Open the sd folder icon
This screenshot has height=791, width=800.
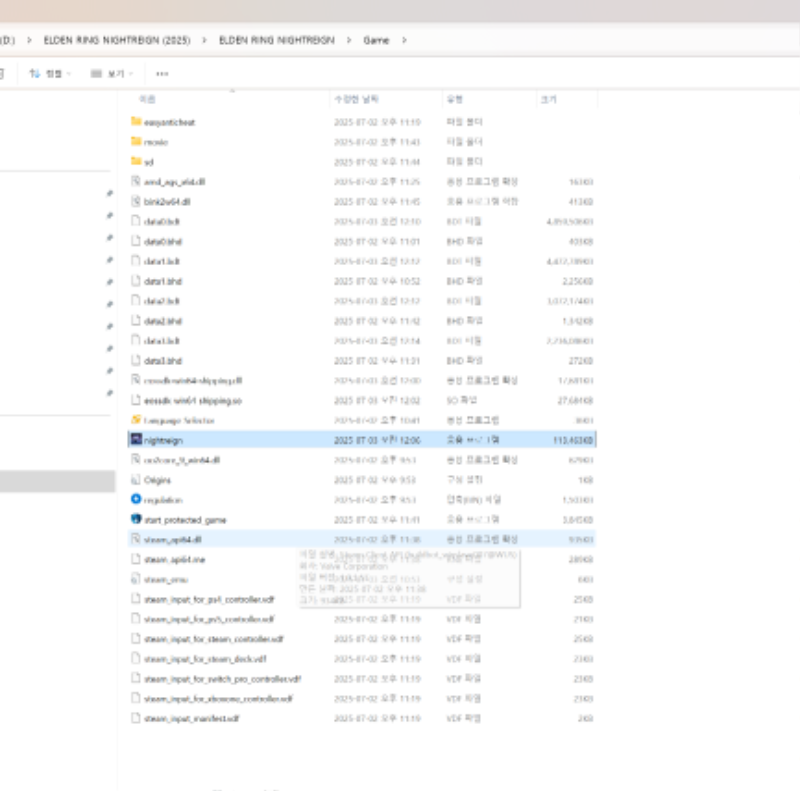coord(136,161)
